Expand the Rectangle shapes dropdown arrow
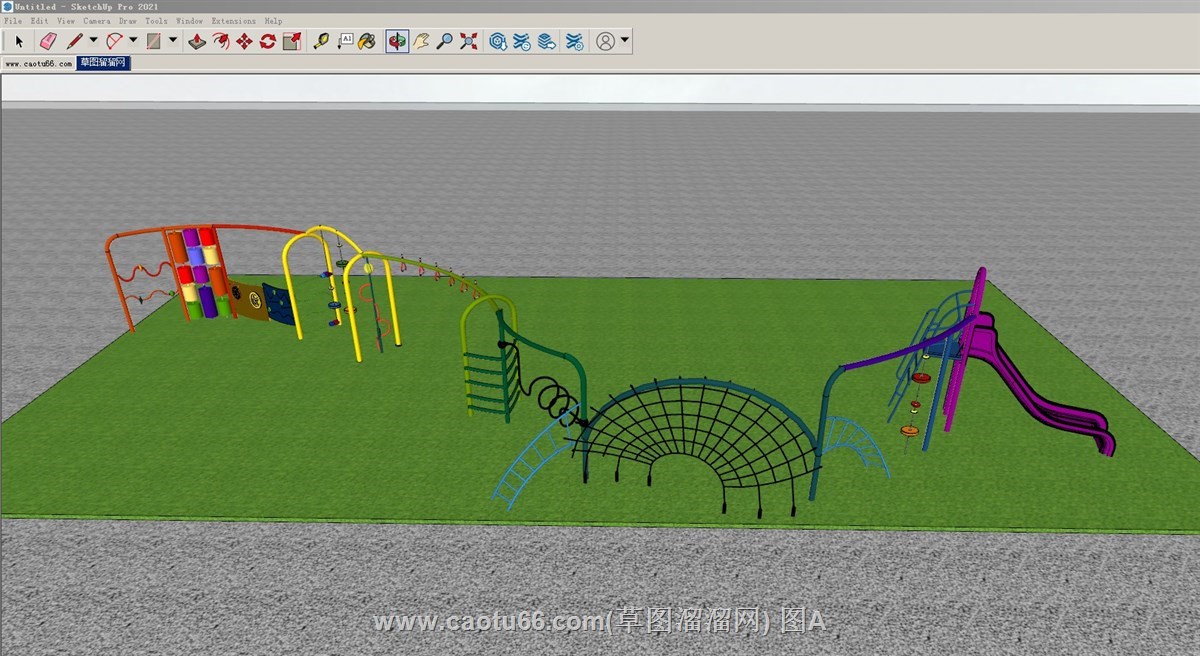 (x=173, y=41)
